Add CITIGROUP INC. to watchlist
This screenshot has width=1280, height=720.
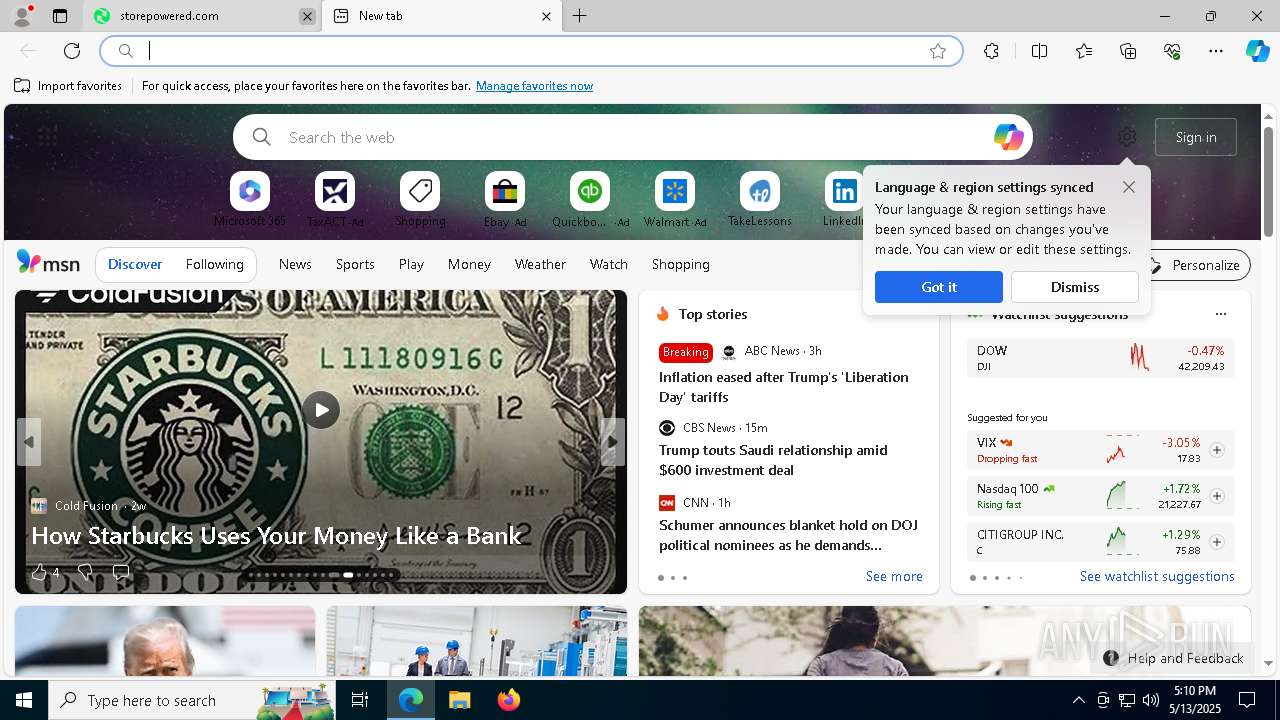(x=1217, y=542)
